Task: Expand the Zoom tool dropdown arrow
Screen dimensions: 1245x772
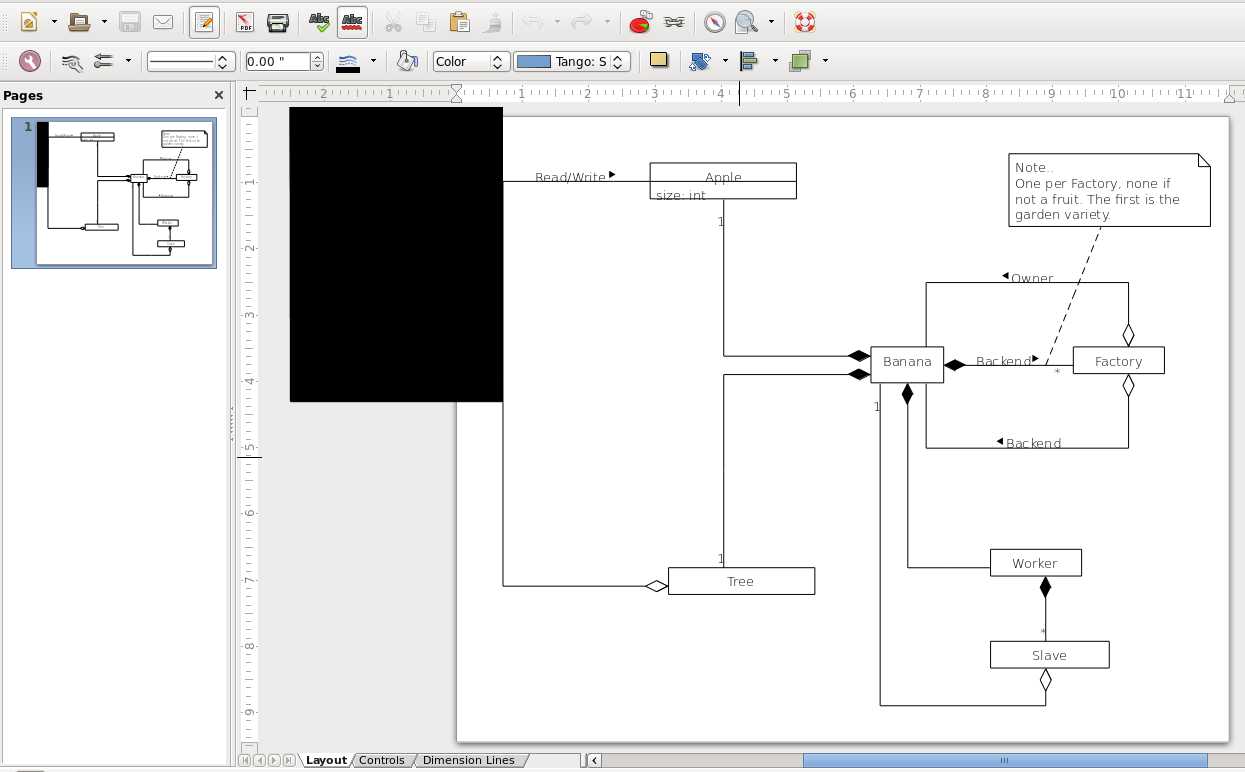Action: pos(771,22)
